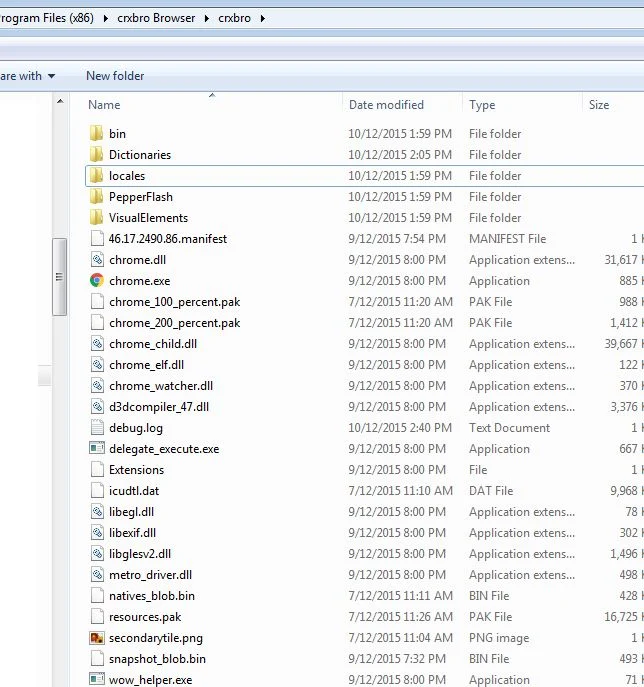This screenshot has width=644, height=687.
Task: Select the delegate_execute.exe file name
Action: (164, 449)
